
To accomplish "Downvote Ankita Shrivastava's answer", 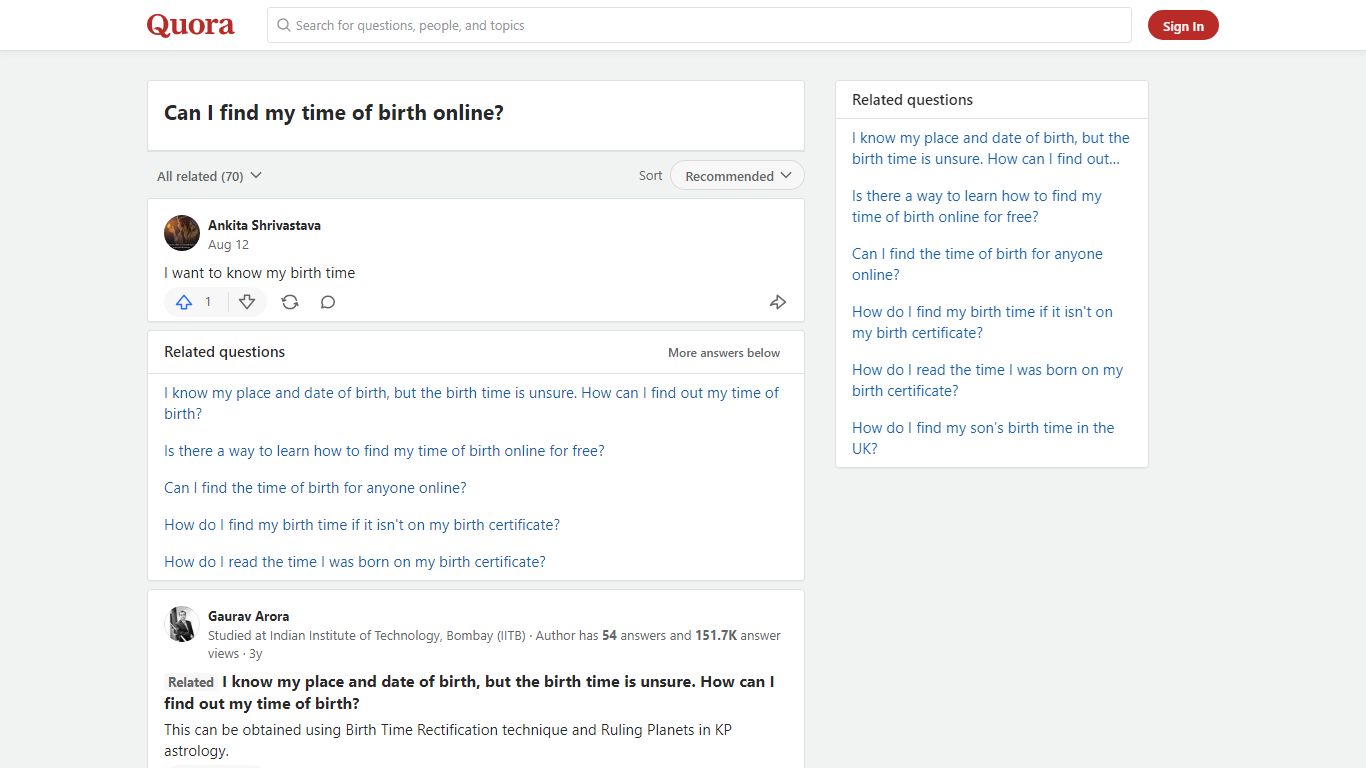I will coord(247,302).
